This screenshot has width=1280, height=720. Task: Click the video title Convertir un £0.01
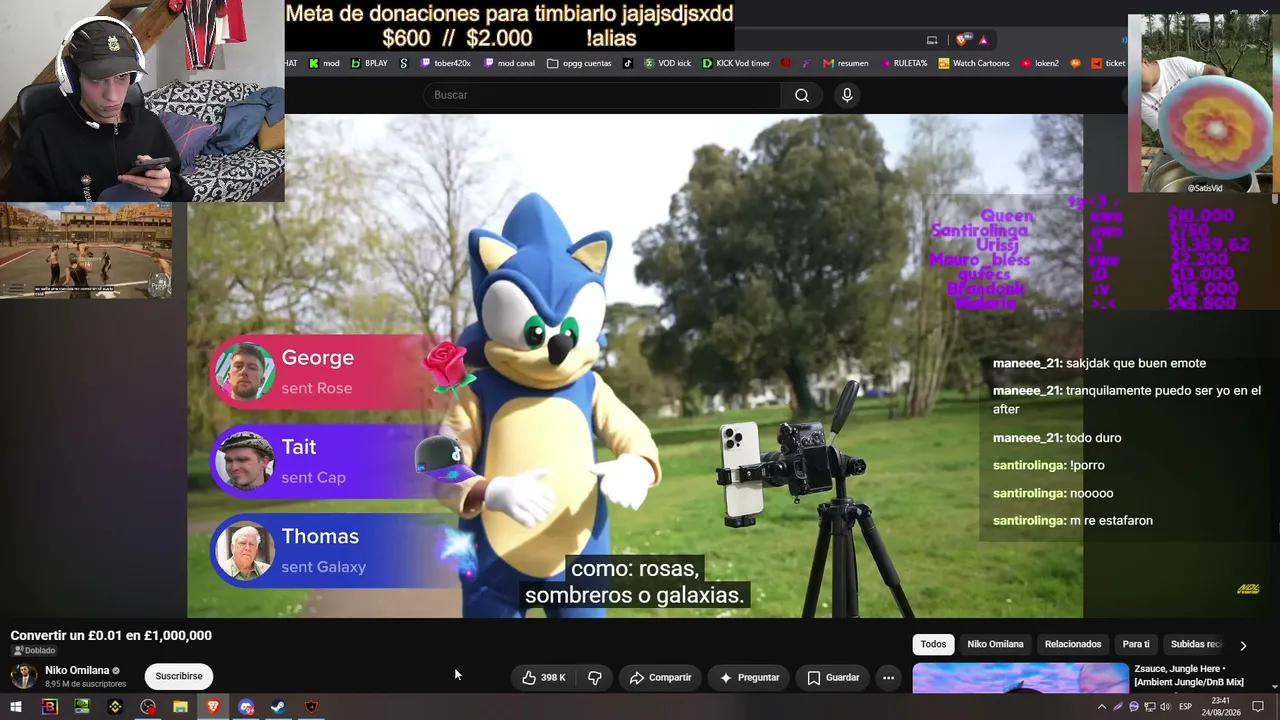pos(111,635)
